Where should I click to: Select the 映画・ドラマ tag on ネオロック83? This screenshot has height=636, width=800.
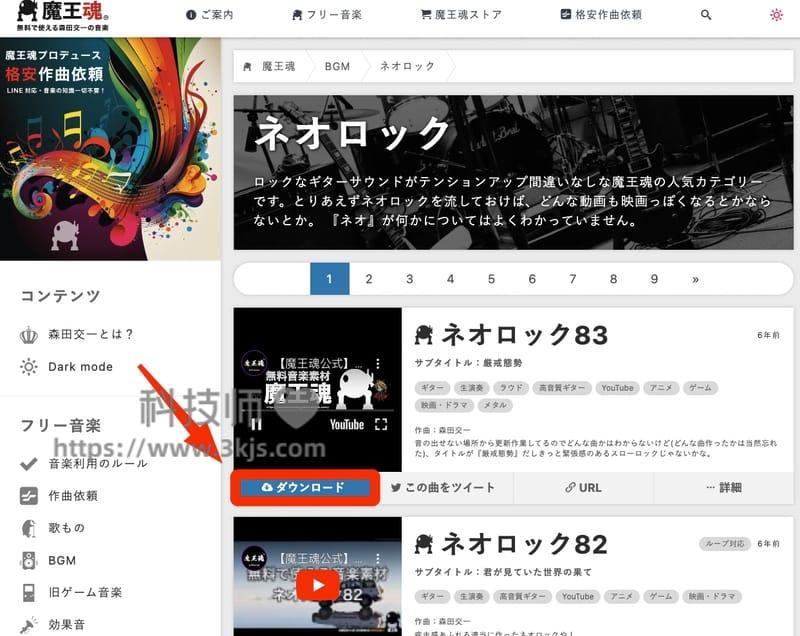click(444, 405)
